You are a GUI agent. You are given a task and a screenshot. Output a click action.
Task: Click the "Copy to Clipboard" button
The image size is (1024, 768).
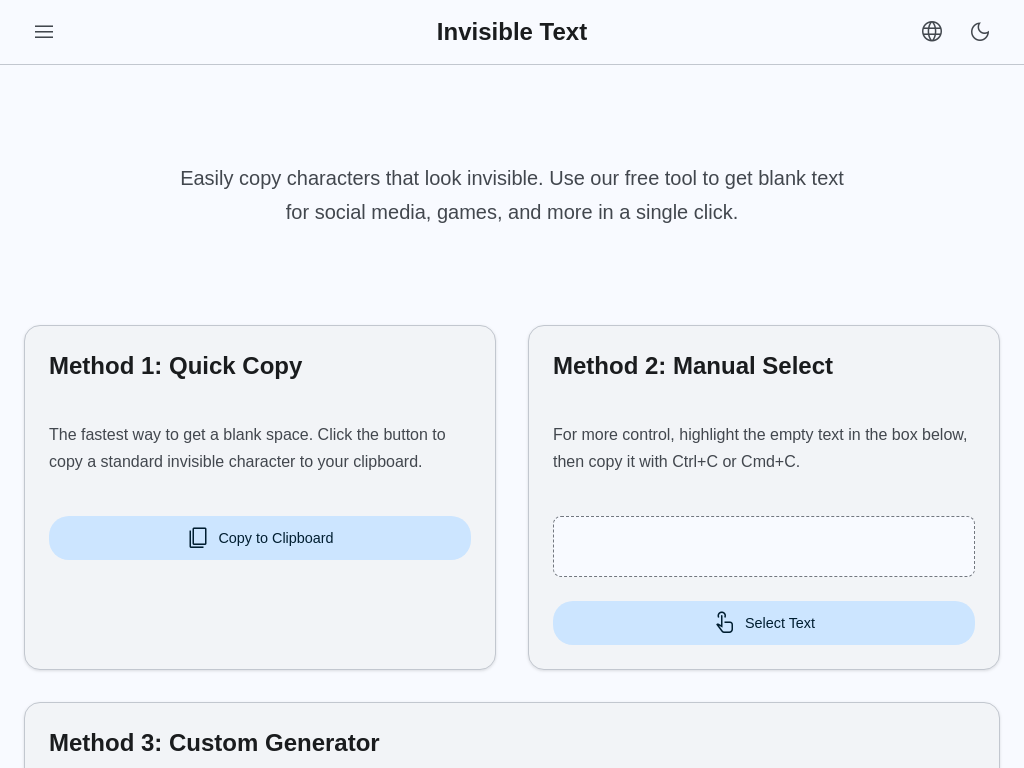(x=260, y=538)
